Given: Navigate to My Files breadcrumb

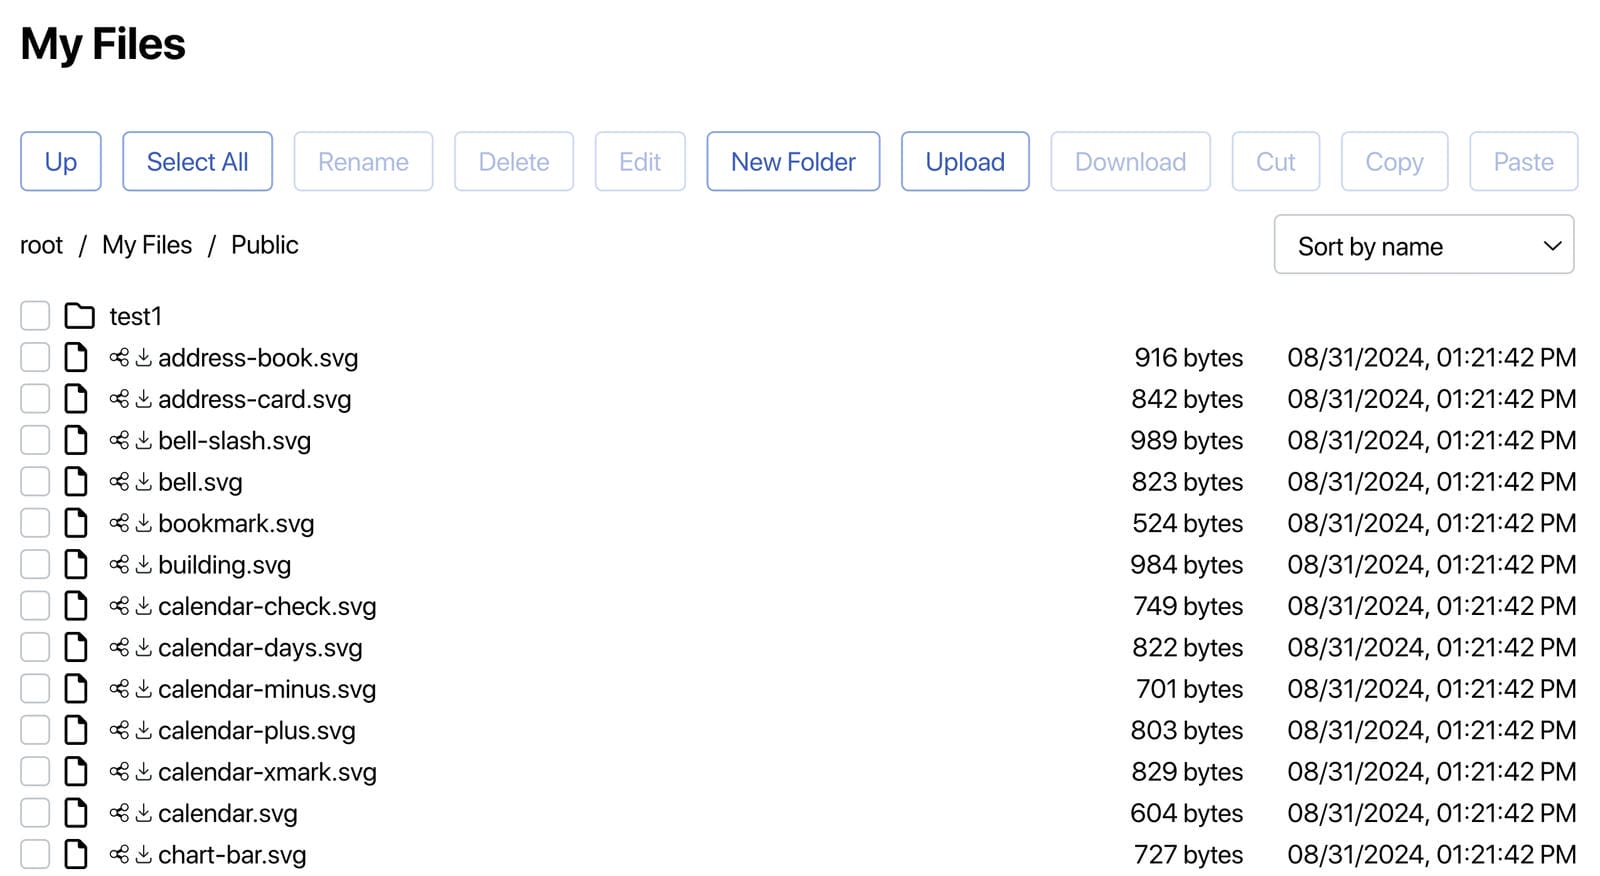Looking at the screenshot, I should coord(147,245).
